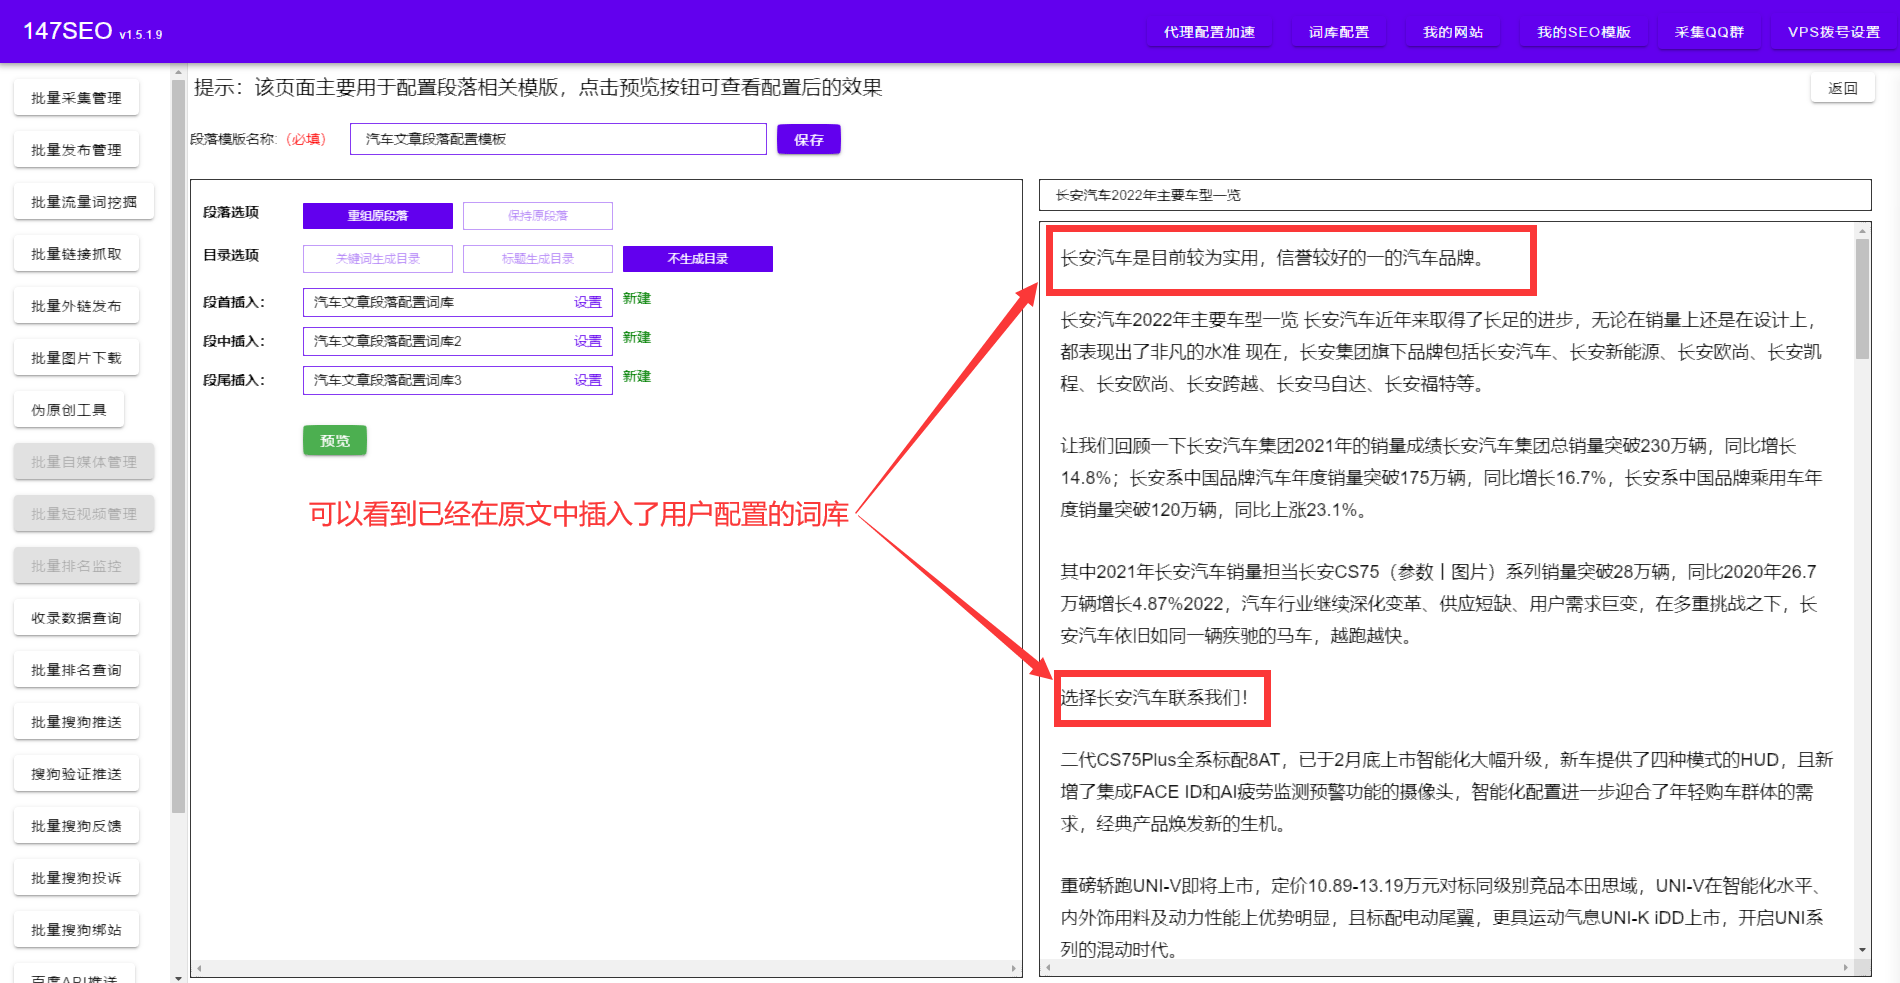
Task: Click the green 预览 button
Action: pyautogui.click(x=335, y=440)
